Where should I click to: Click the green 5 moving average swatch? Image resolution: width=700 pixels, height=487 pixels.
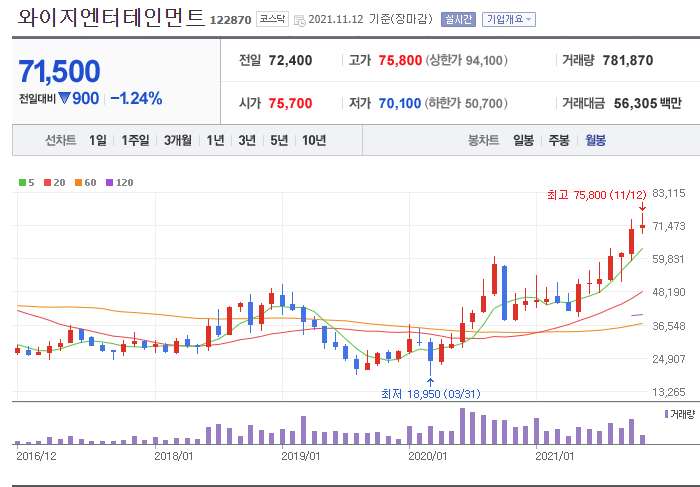click(22, 183)
